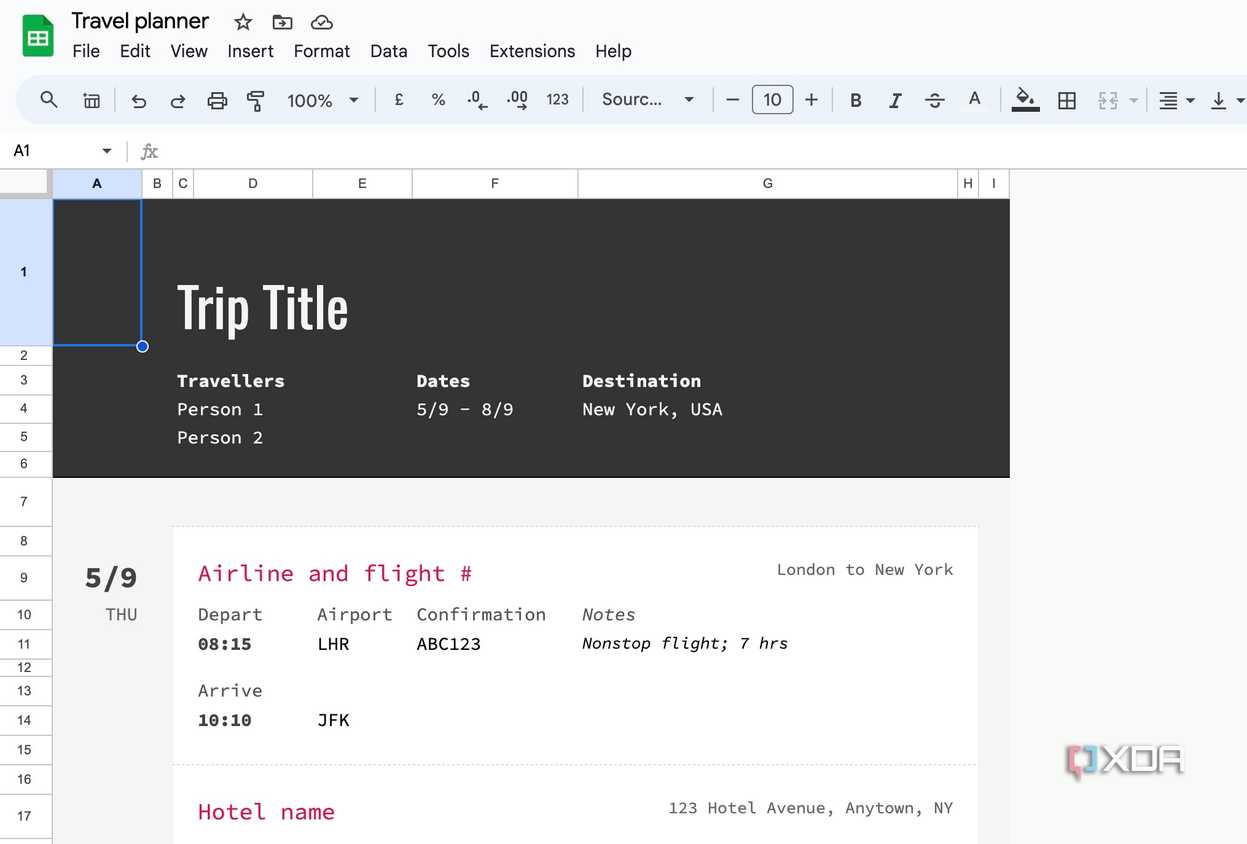Select column E header
This screenshot has height=844, width=1247.
[x=362, y=184]
